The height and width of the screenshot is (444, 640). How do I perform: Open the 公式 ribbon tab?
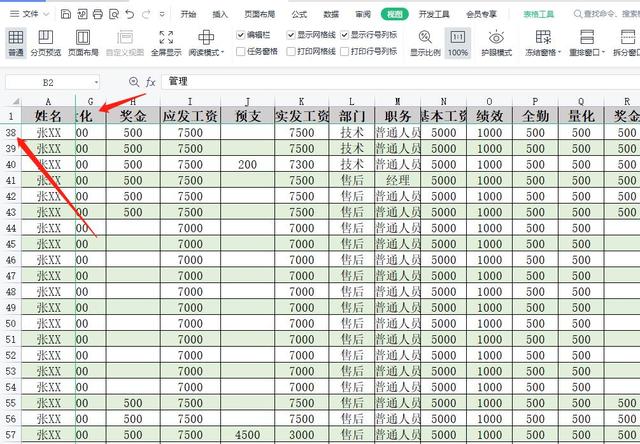click(x=299, y=14)
